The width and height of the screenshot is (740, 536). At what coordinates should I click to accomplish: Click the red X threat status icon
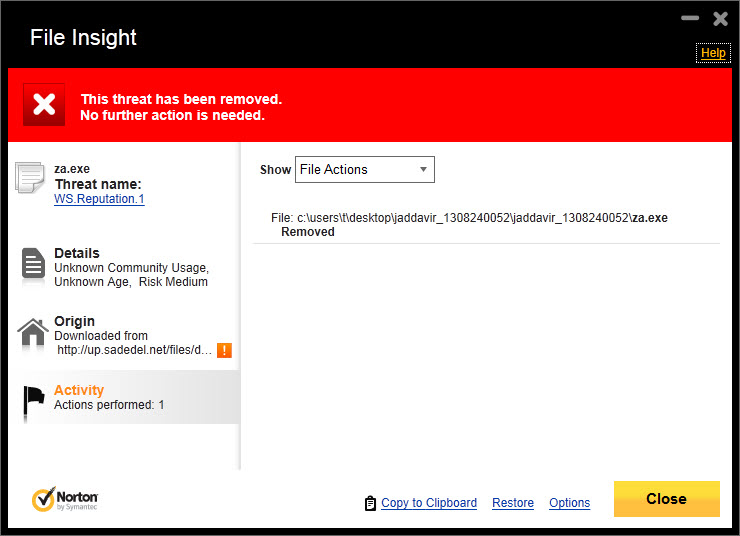[x=44, y=105]
